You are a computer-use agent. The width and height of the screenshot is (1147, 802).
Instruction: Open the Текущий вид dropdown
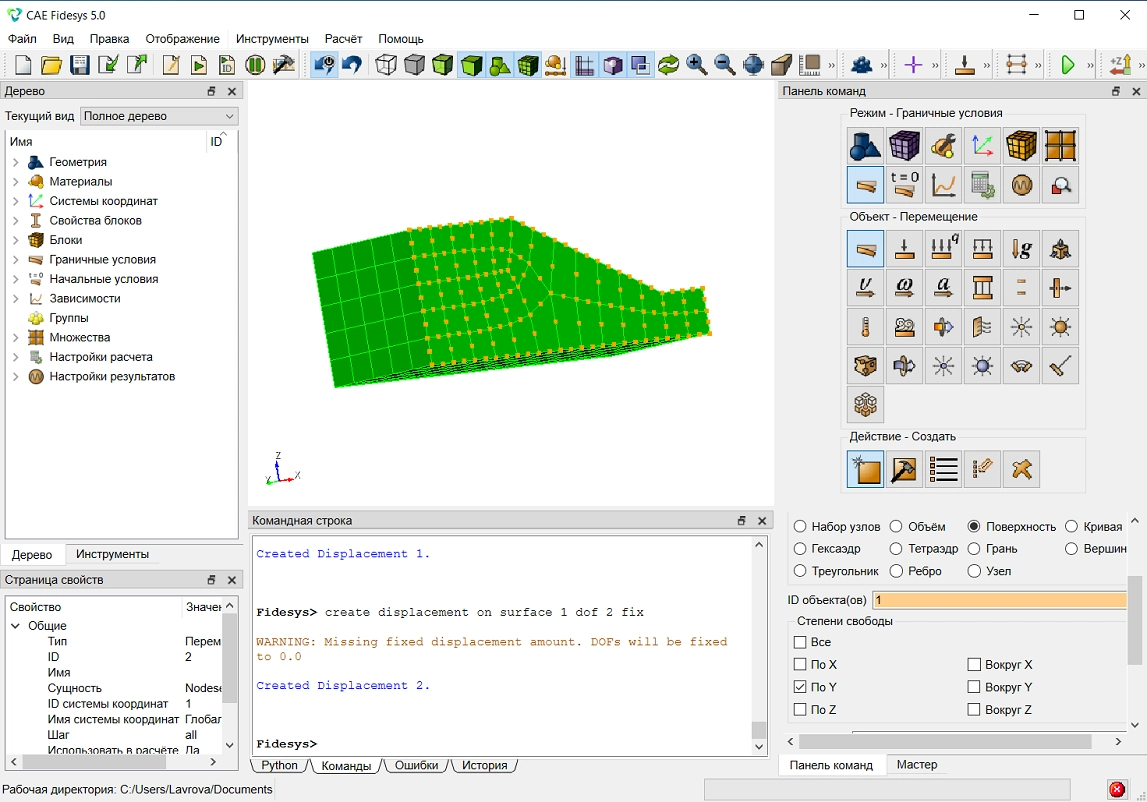159,116
